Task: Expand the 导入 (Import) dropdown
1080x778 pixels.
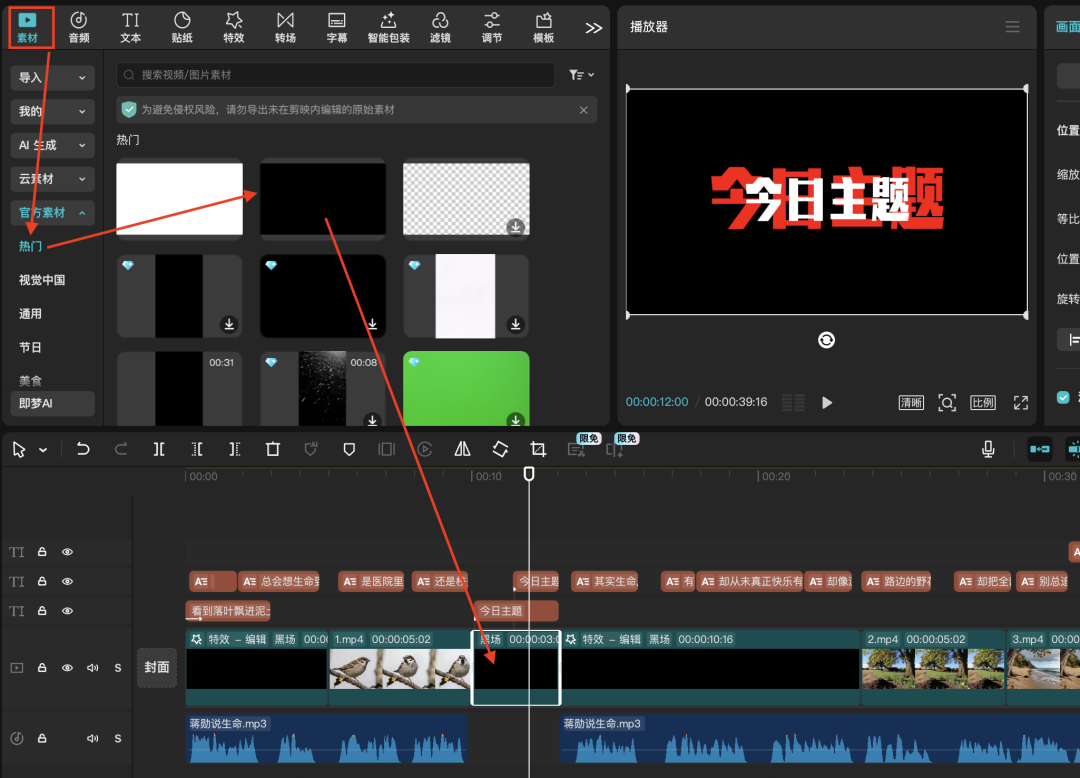Action: (51, 77)
